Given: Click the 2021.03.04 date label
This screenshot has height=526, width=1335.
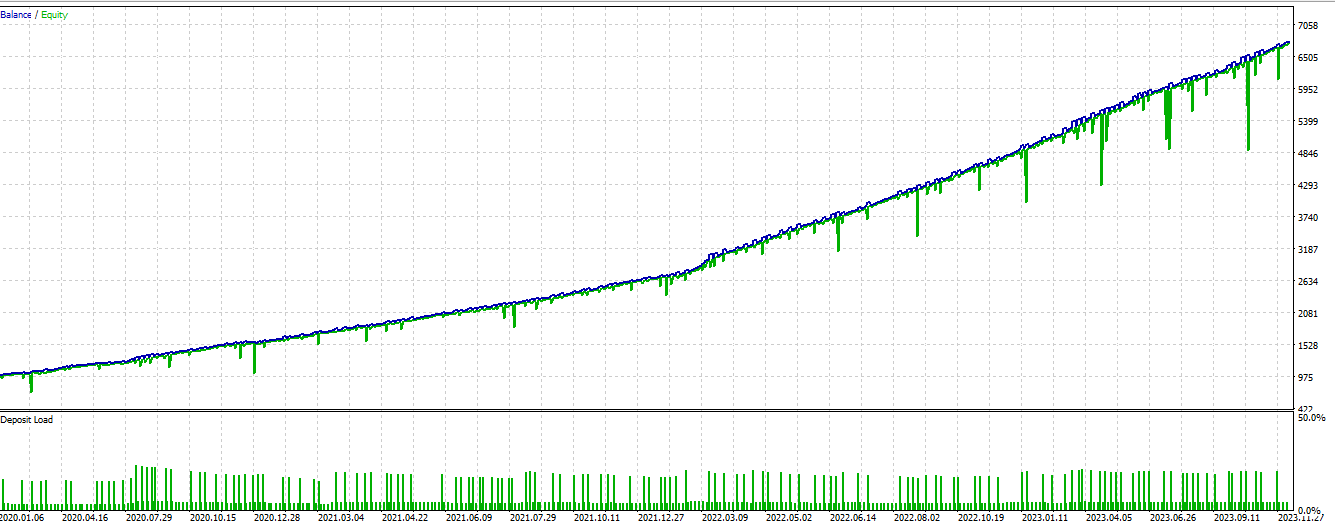Looking at the screenshot, I should (341, 518).
